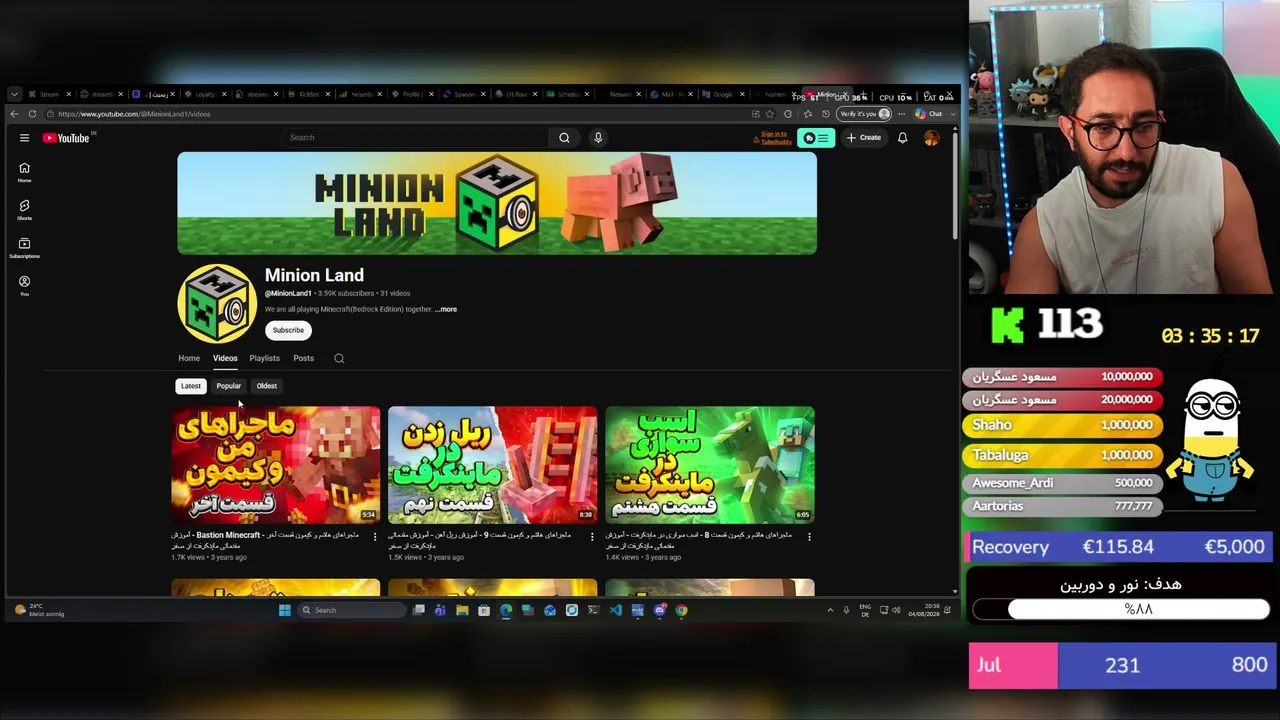
Task: Open the Minion Land channel name
Action: coord(314,275)
